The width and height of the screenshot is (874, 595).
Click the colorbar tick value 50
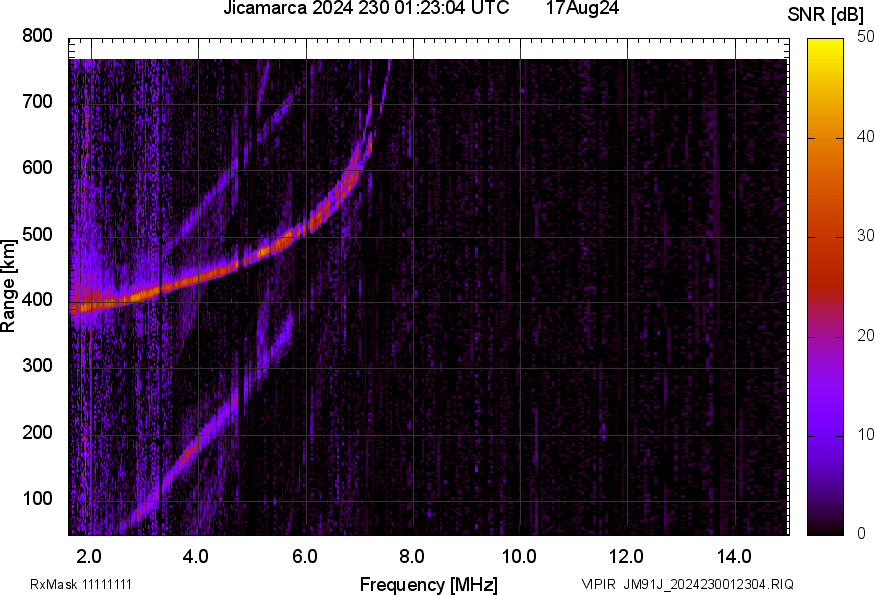tap(865, 37)
